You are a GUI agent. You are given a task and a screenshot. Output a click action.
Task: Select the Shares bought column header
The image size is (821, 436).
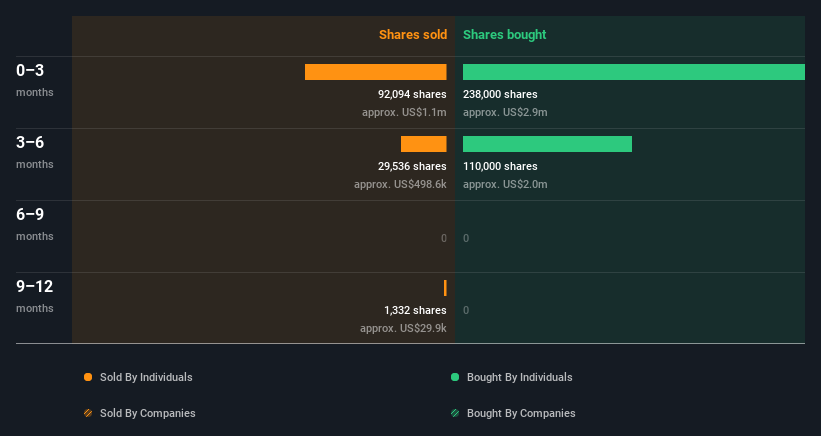coord(504,35)
